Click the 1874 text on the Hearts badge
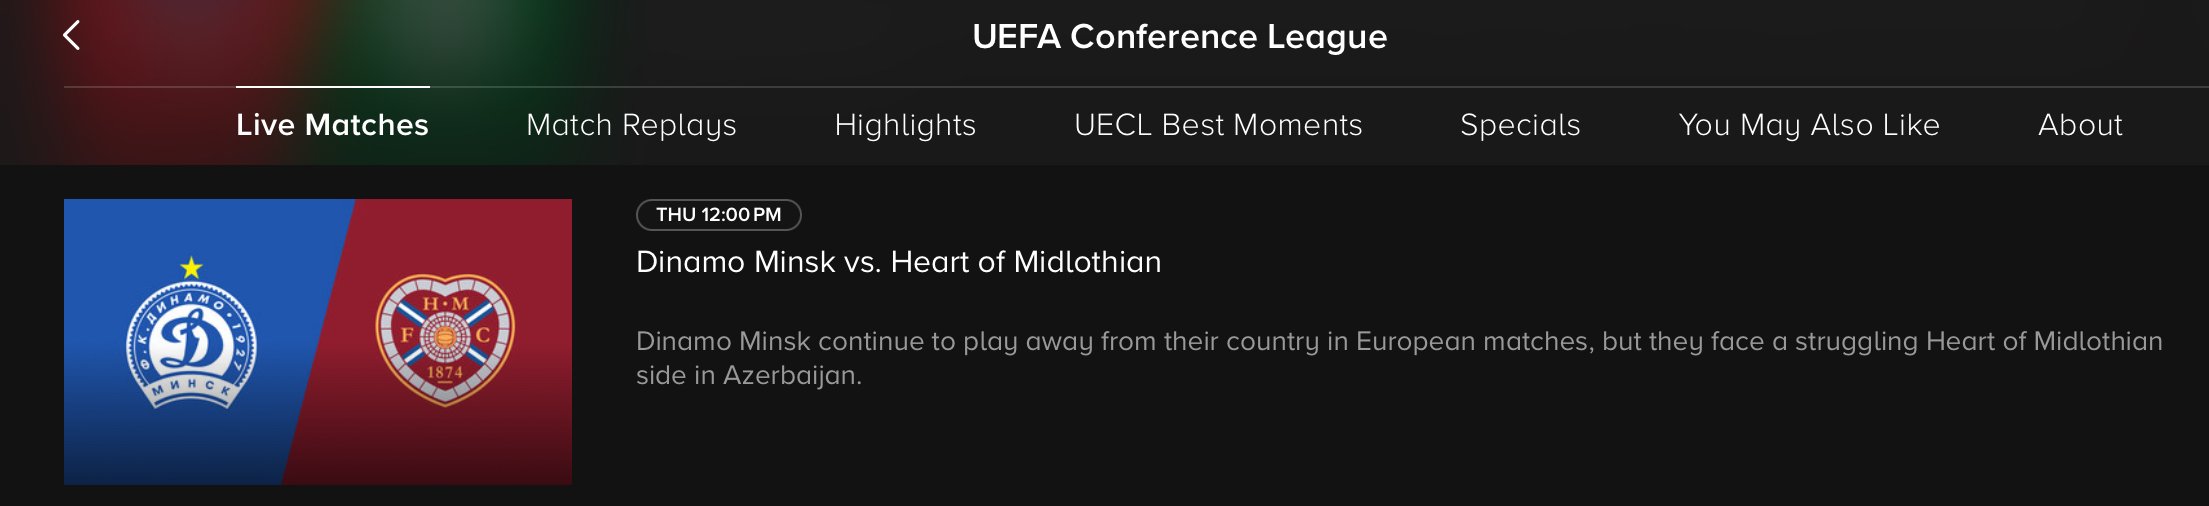Image resolution: width=2209 pixels, height=506 pixels. (x=445, y=373)
